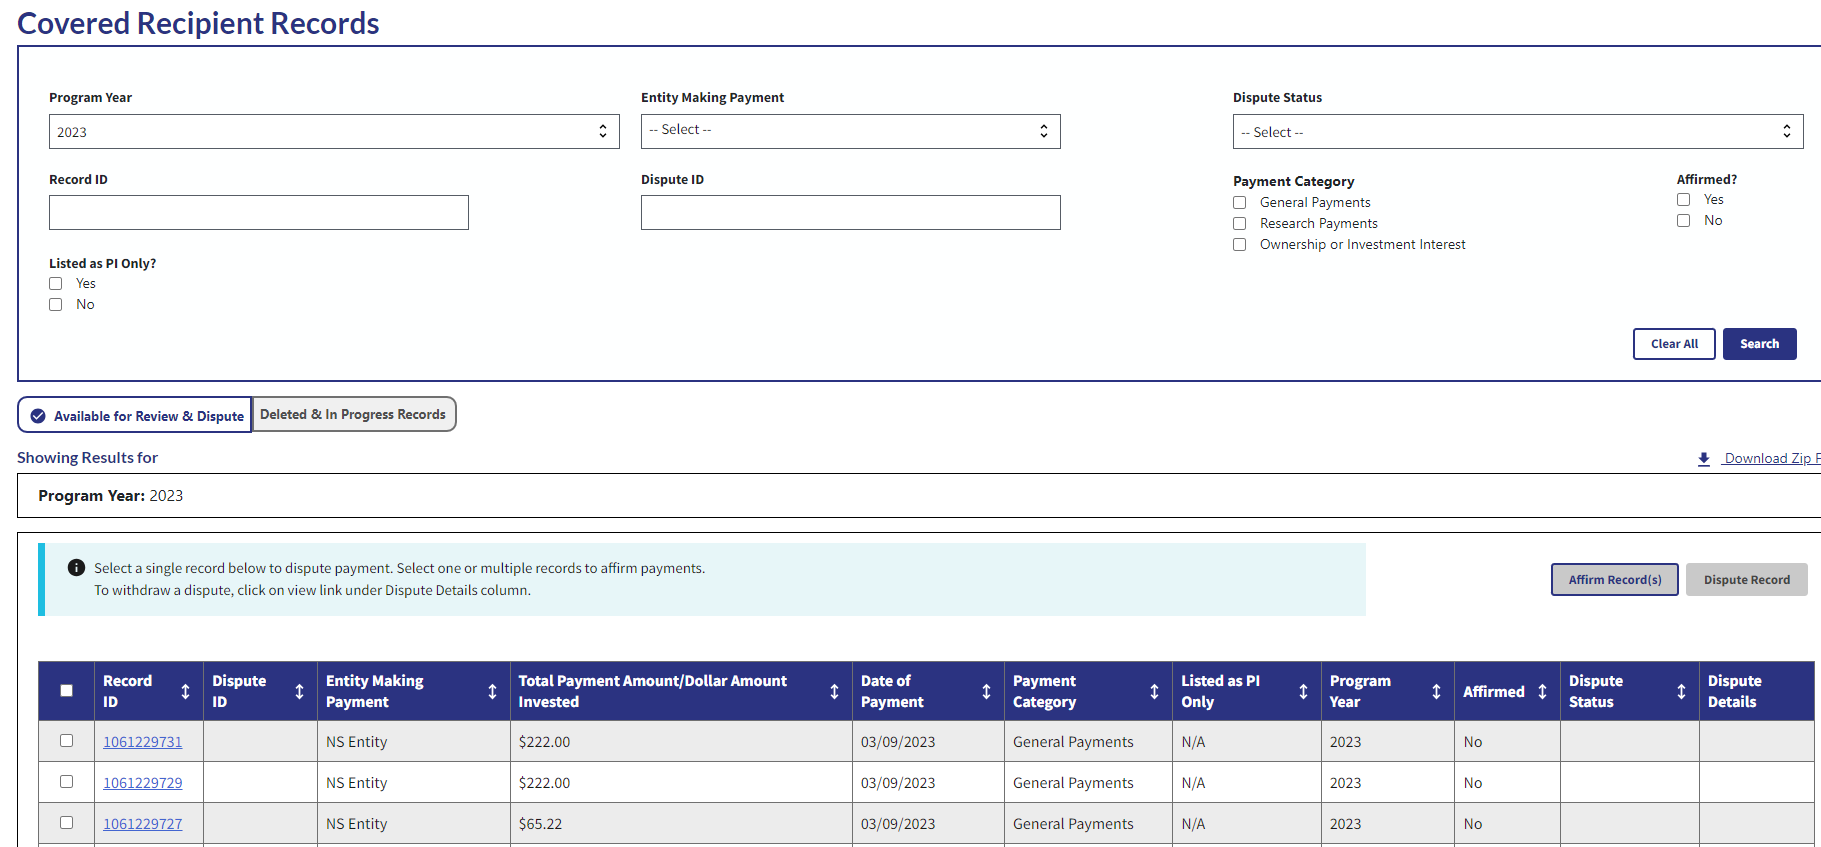Click the Download Zip file icon
Viewport: 1821px width, 847px height.
pyautogui.click(x=1704, y=459)
